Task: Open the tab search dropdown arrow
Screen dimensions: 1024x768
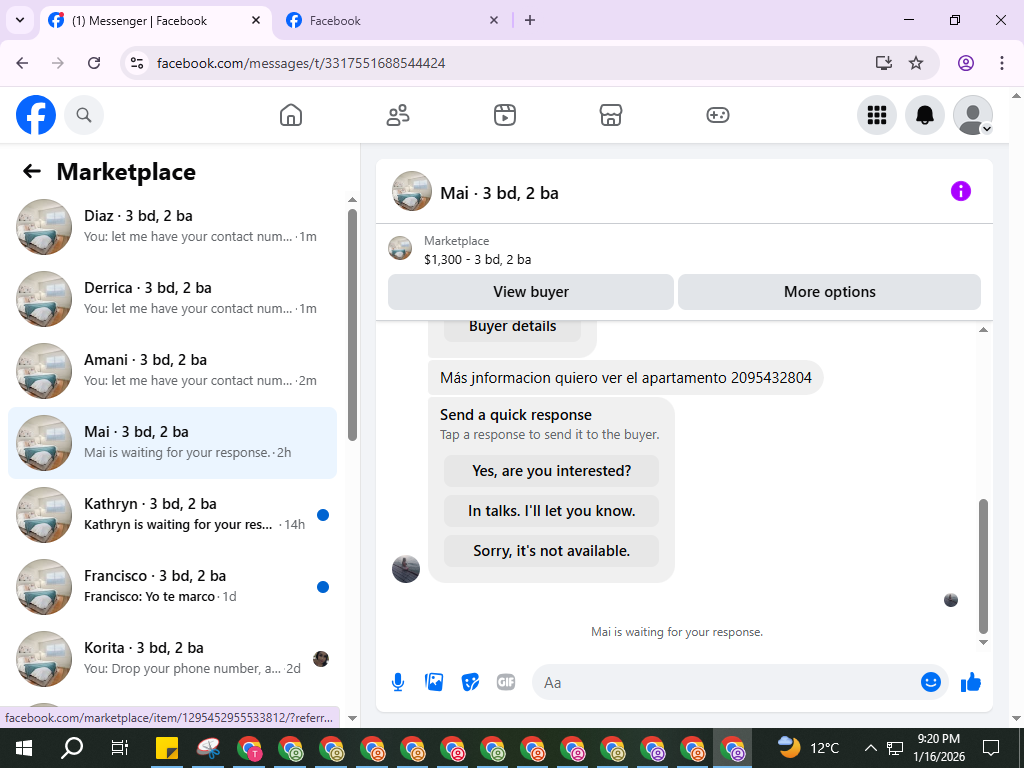Action: pyautogui.click(x=20, y=20)
